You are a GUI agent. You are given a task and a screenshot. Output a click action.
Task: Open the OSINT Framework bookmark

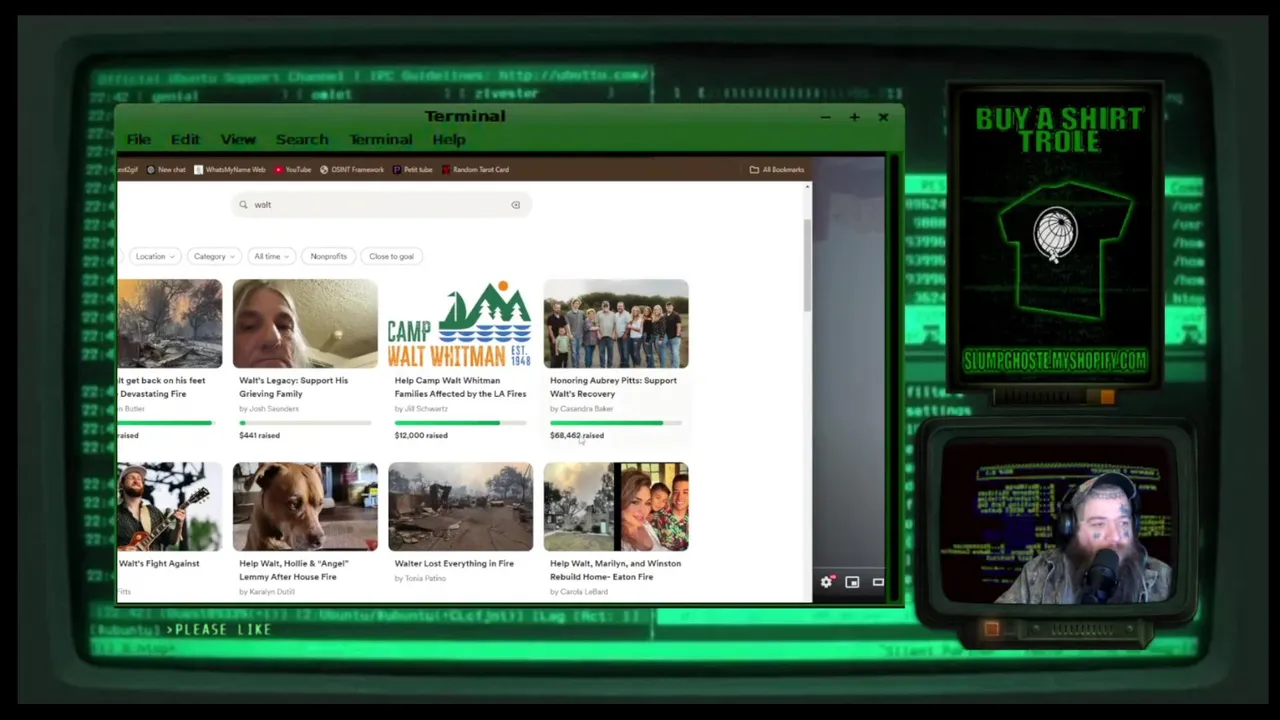pyautogui.click(x=352, y=170)
